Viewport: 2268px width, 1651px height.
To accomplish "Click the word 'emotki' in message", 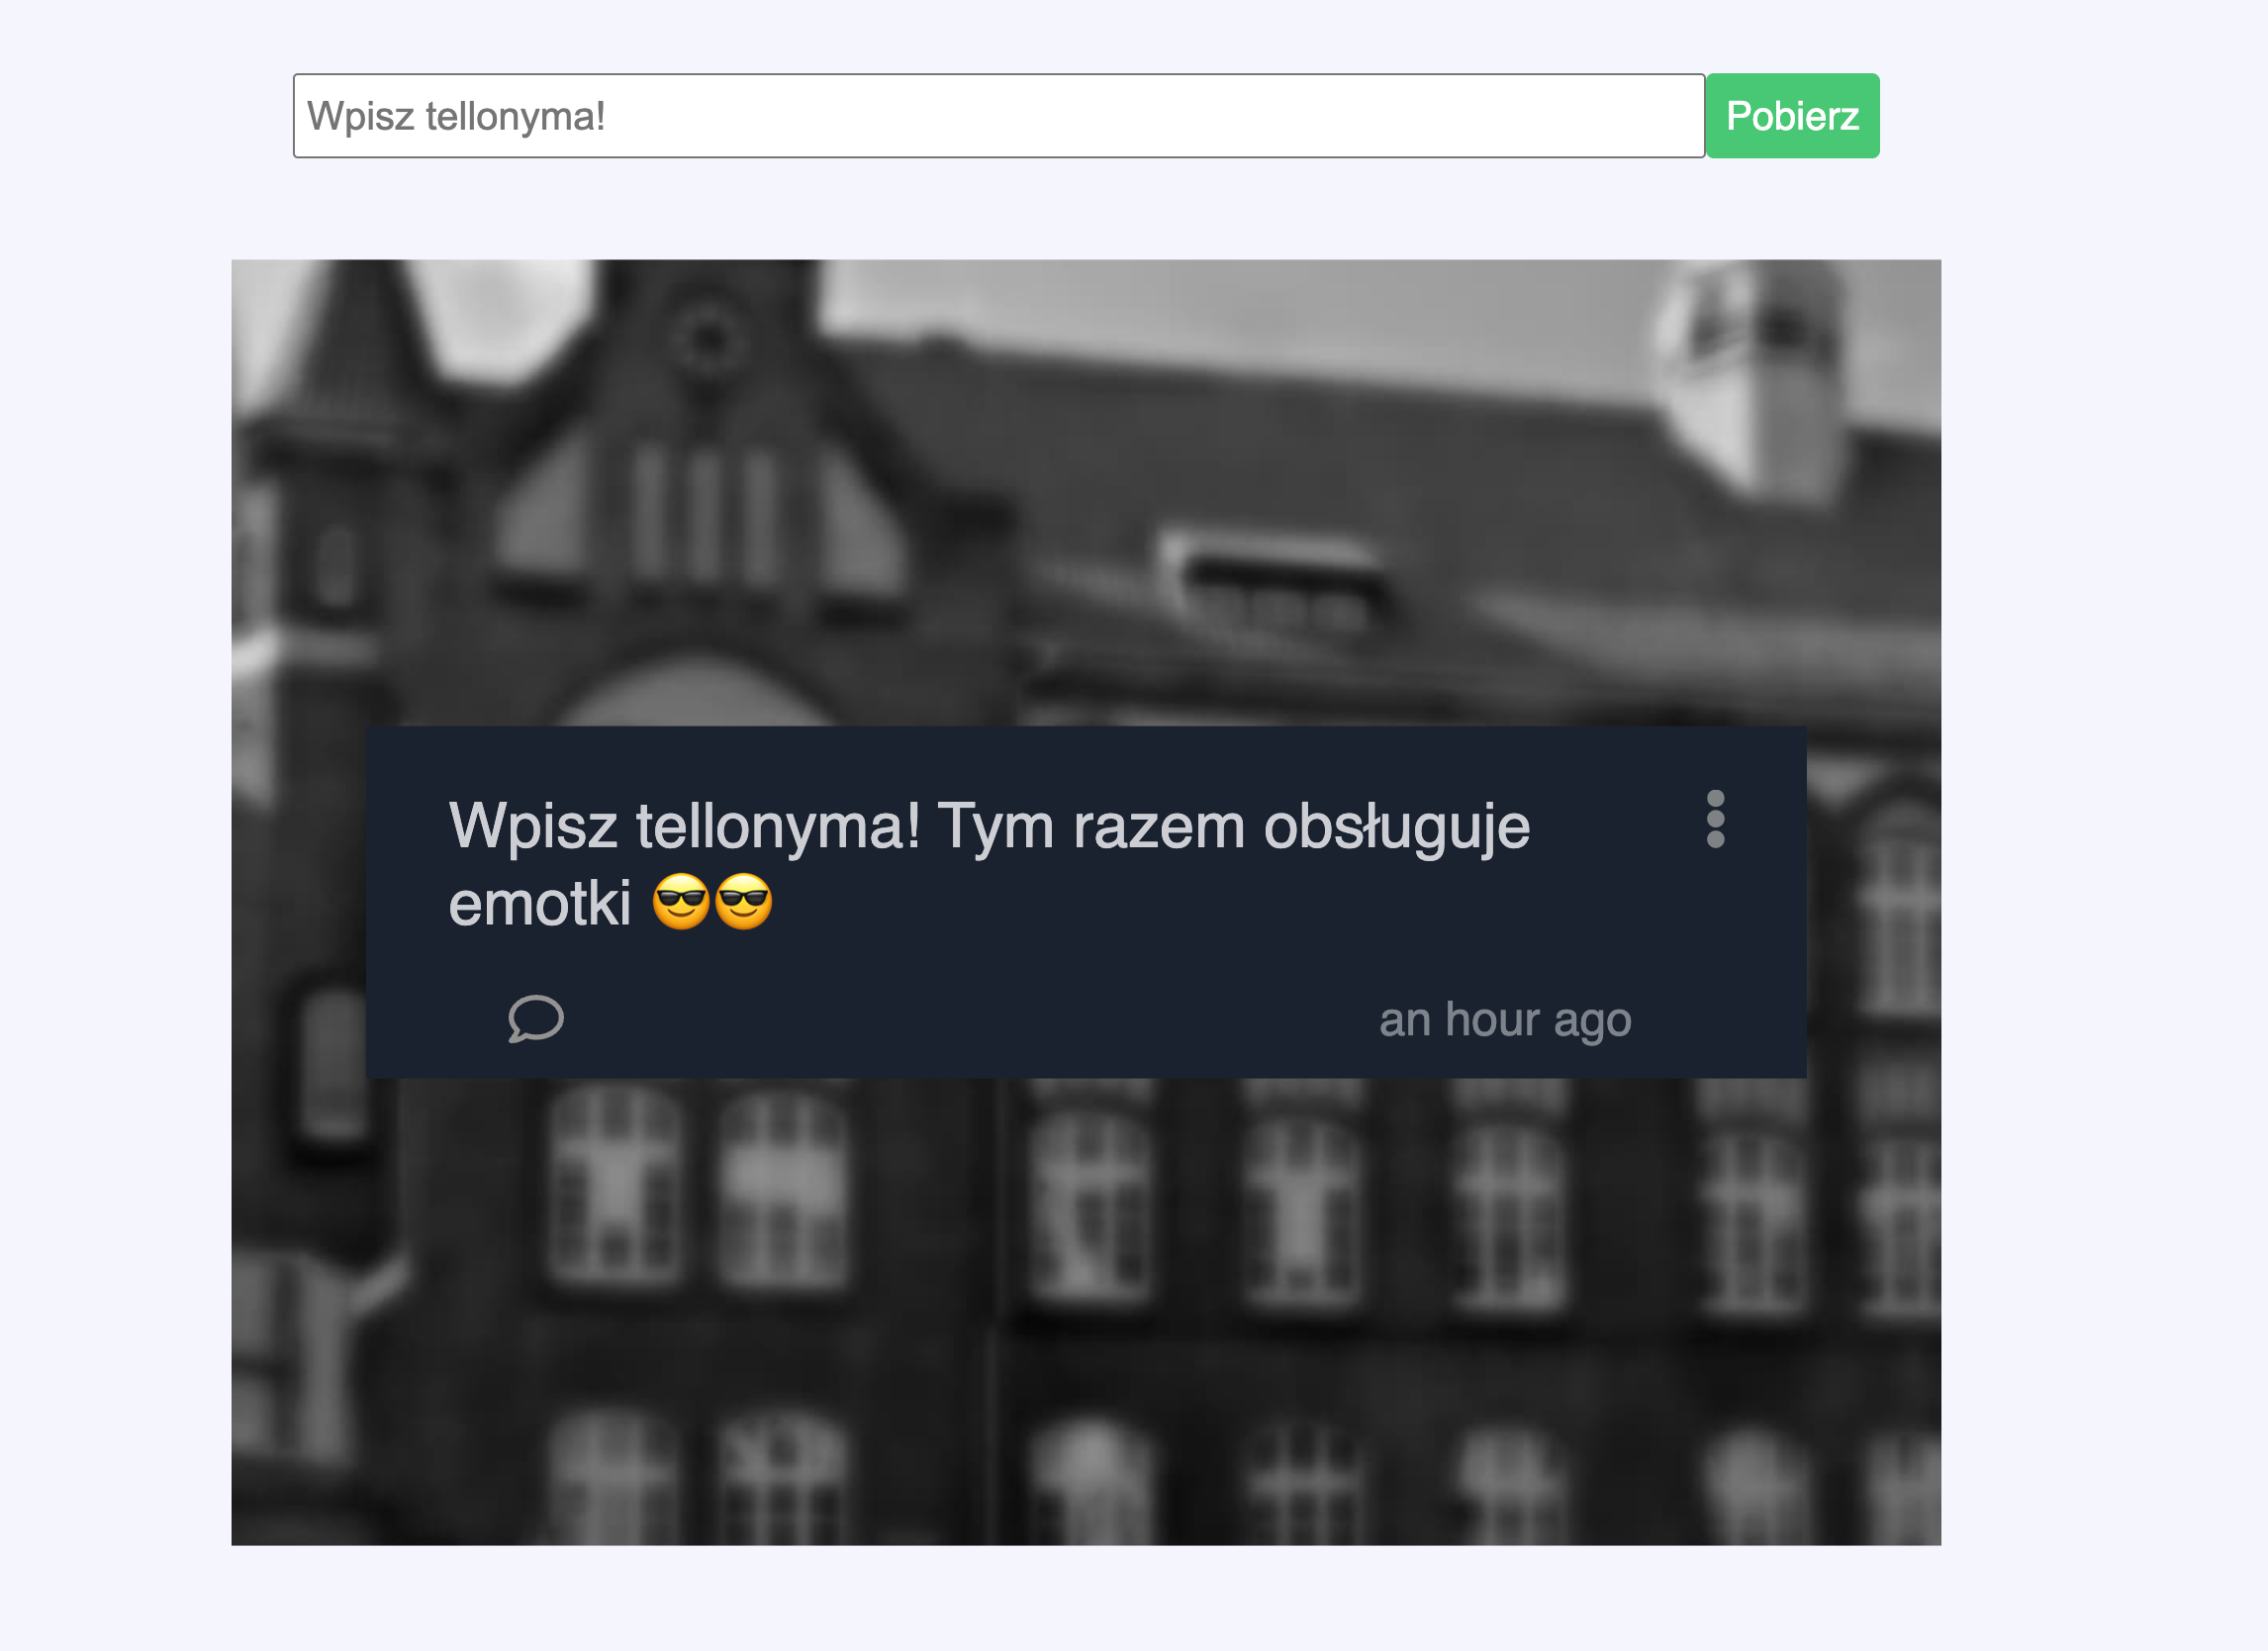I will pos(540,903).
